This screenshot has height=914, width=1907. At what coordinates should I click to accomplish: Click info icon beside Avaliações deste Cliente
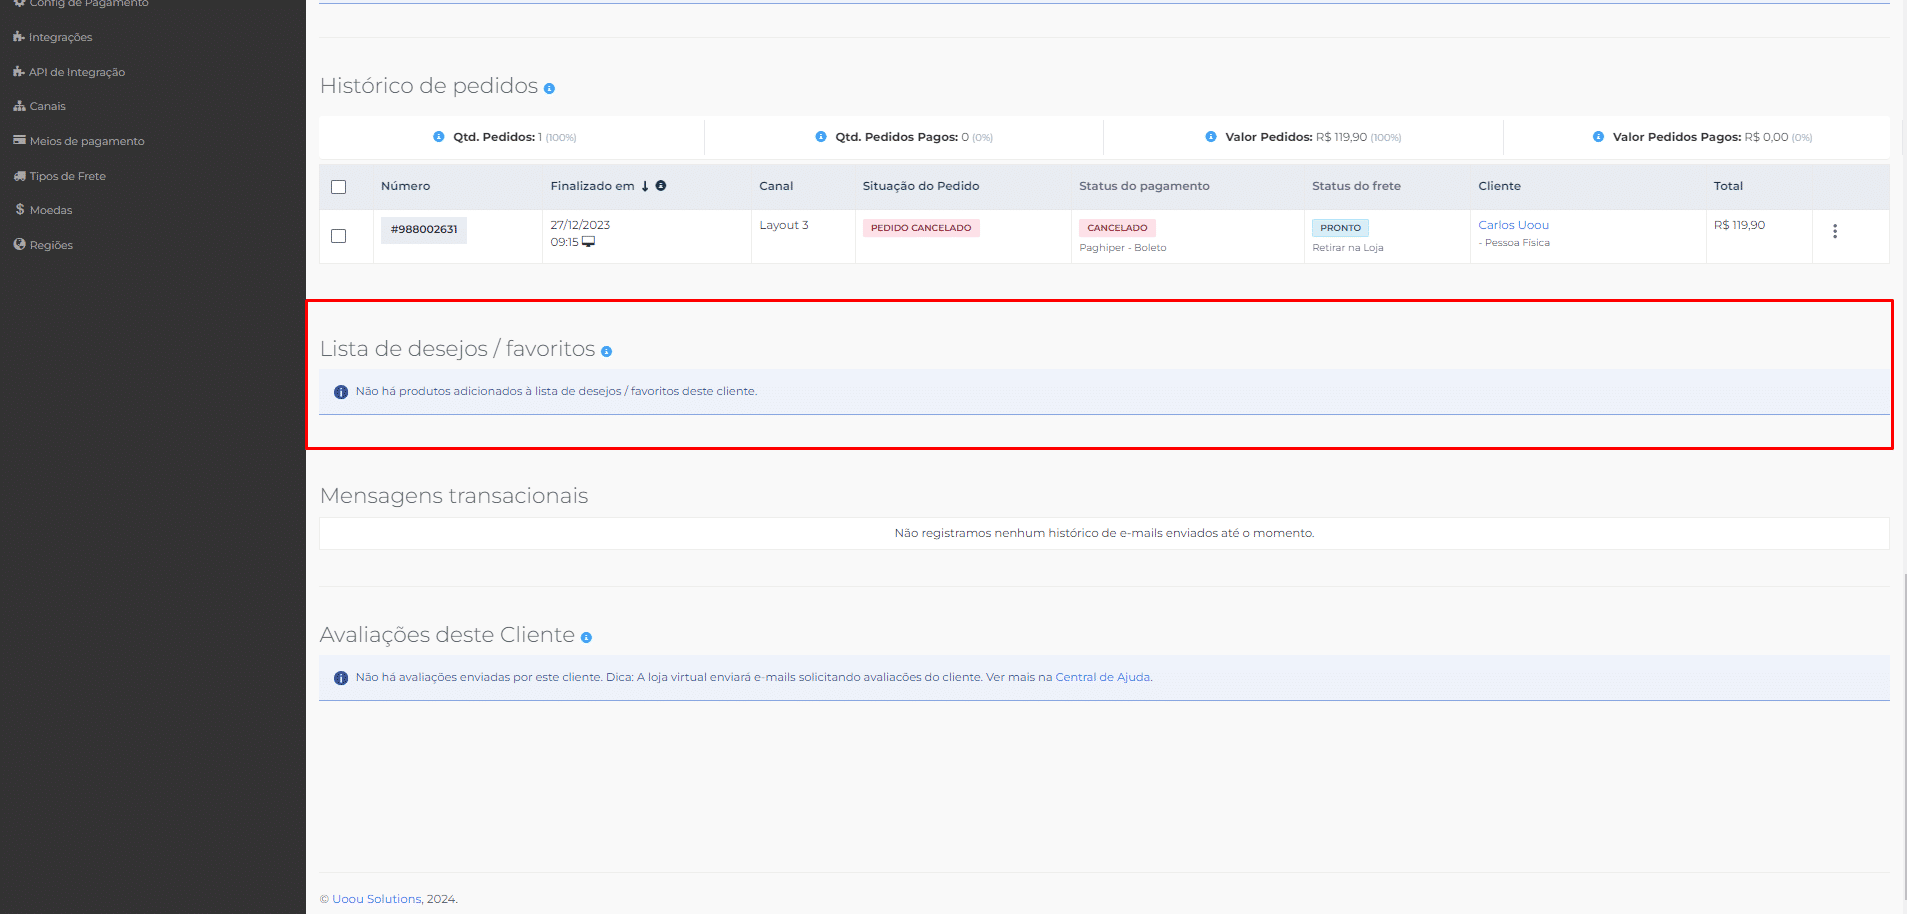tap(586, 638)
